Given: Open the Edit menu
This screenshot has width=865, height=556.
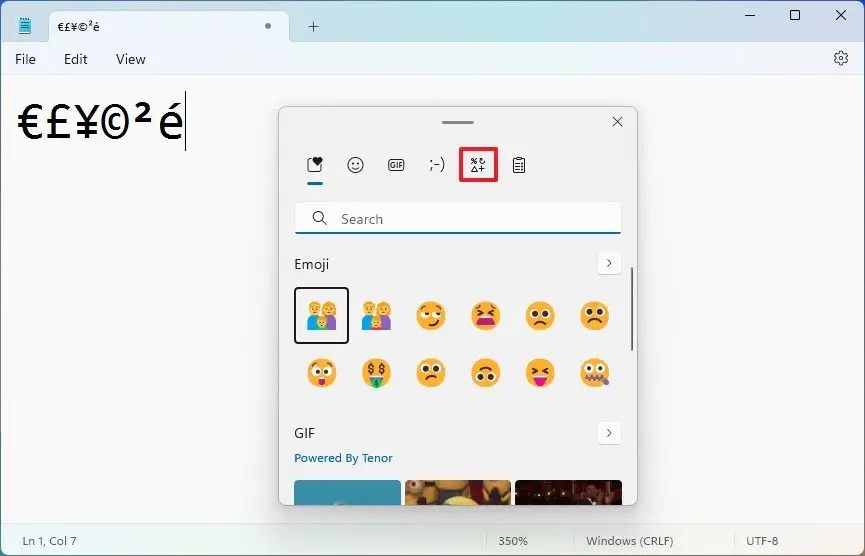Looking at the screenshot, I should [x=76, y=59].
